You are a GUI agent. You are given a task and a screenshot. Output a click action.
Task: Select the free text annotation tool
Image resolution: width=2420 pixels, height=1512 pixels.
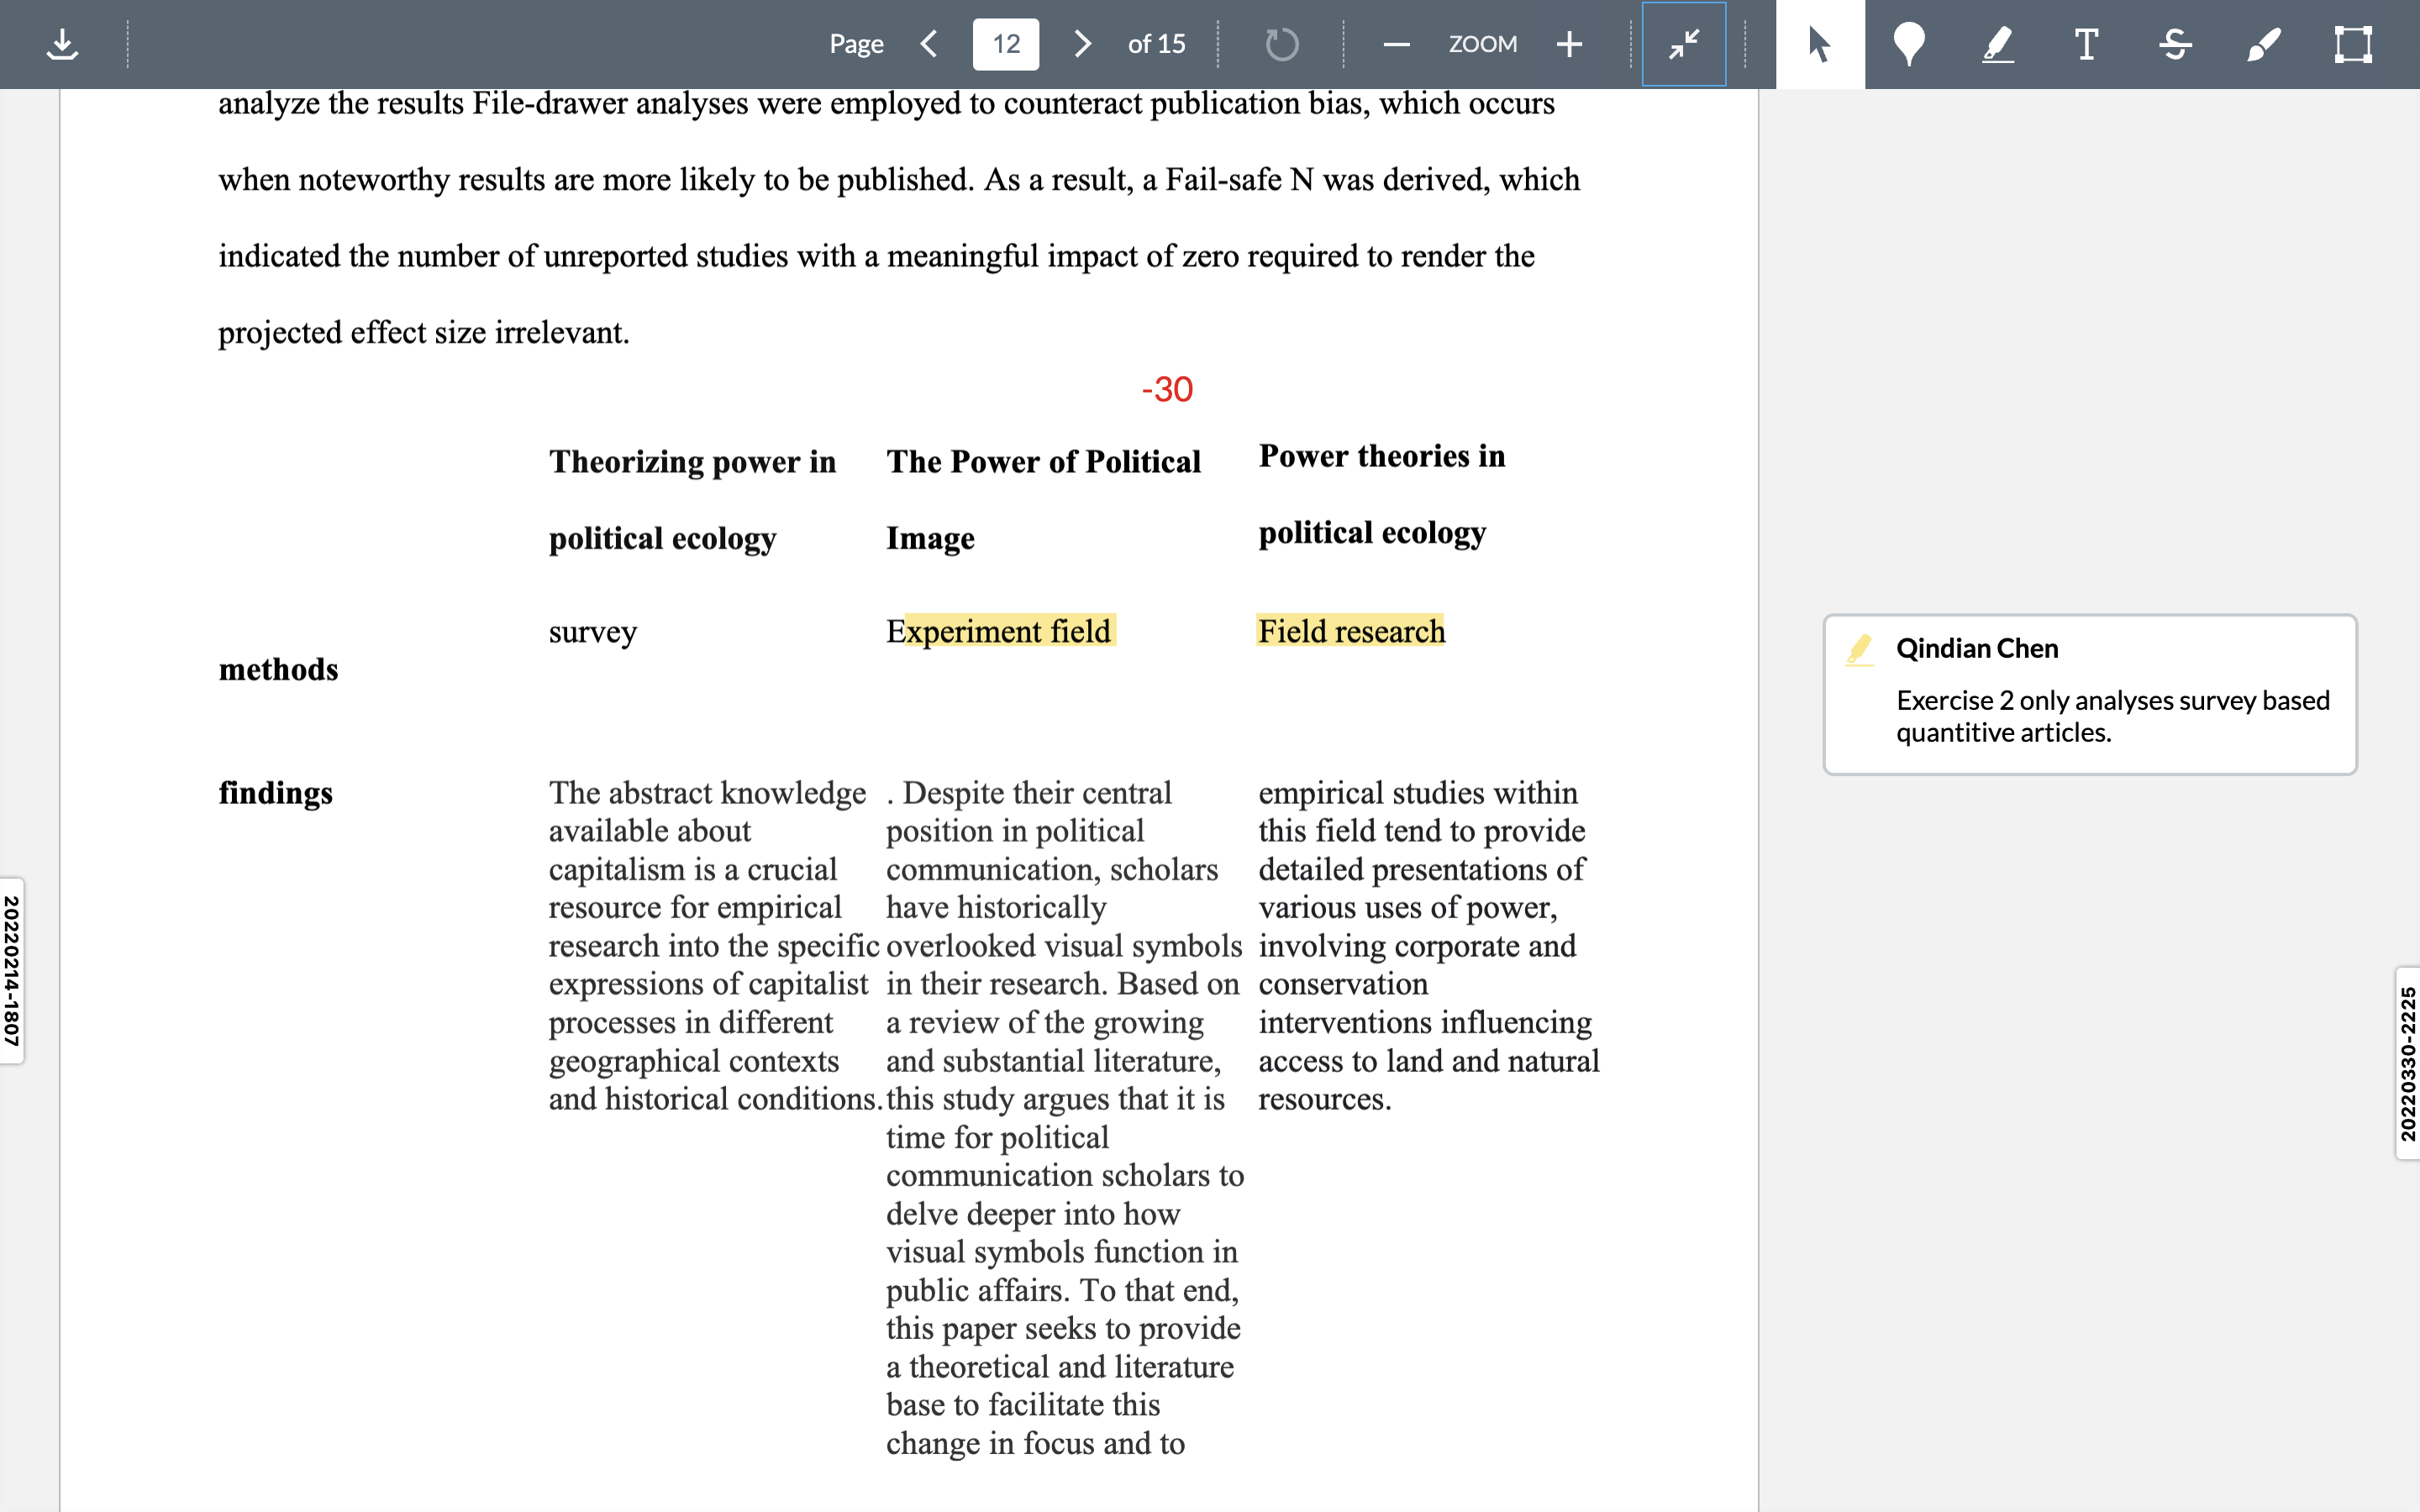(x=2086, y=44)
